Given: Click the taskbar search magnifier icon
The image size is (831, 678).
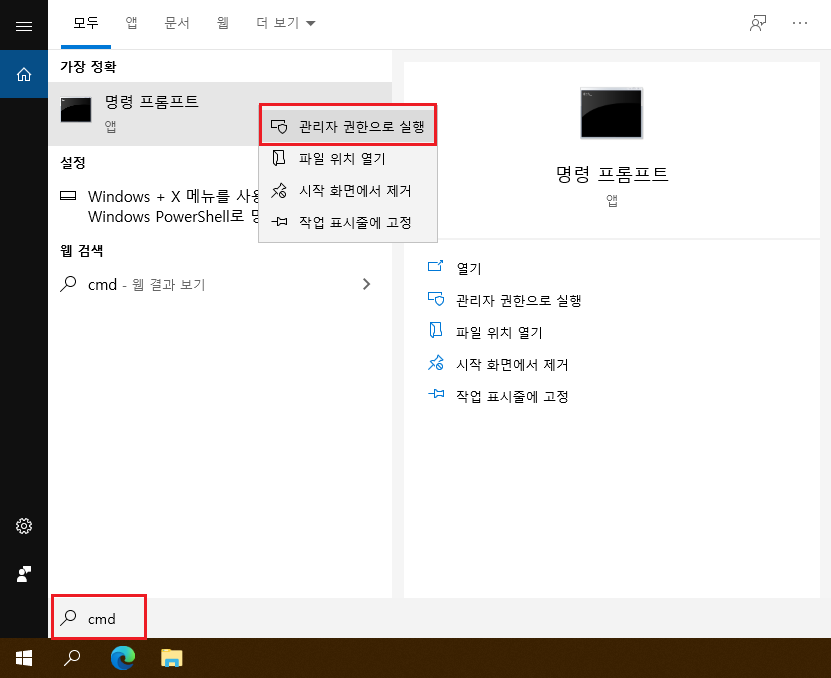Looking at the screenshot, I should (72, 658).
